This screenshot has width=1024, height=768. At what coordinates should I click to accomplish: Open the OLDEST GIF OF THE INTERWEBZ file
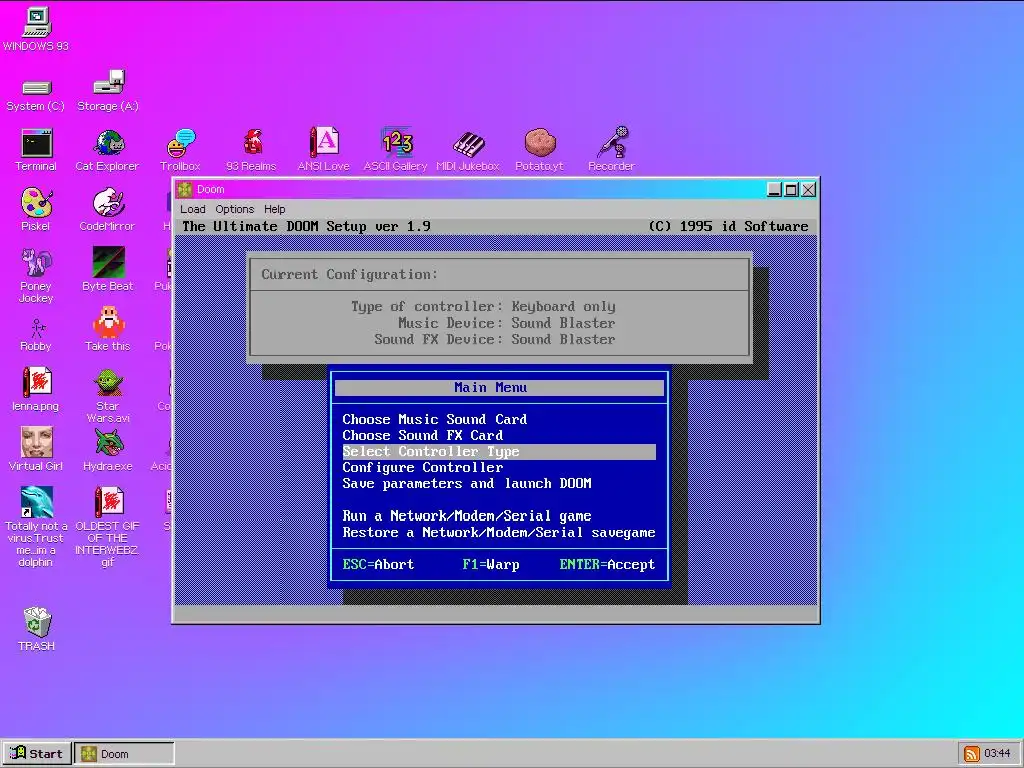108,526
